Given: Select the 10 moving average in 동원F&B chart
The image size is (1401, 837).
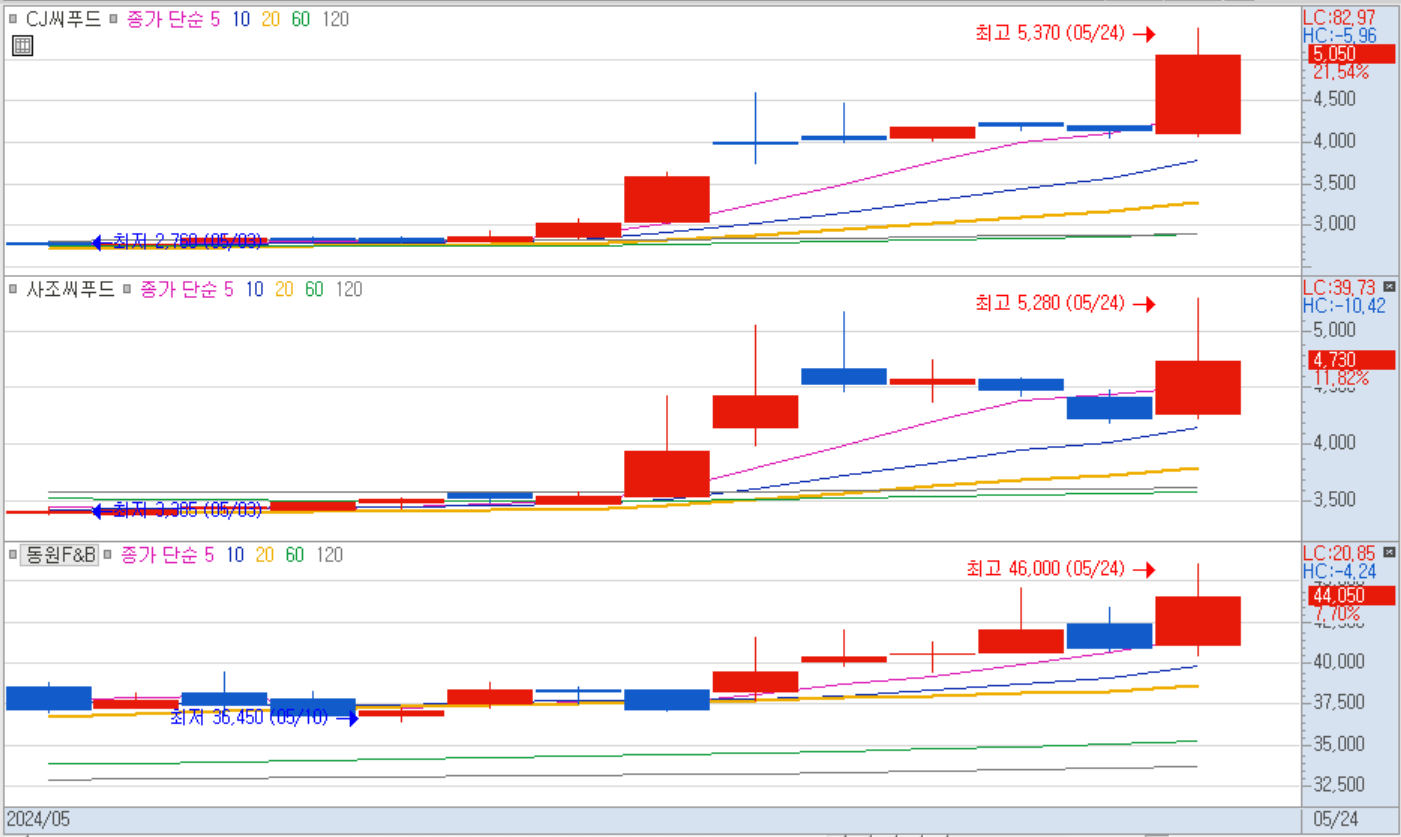Looking at the screenshot, I should coord(236,555).
